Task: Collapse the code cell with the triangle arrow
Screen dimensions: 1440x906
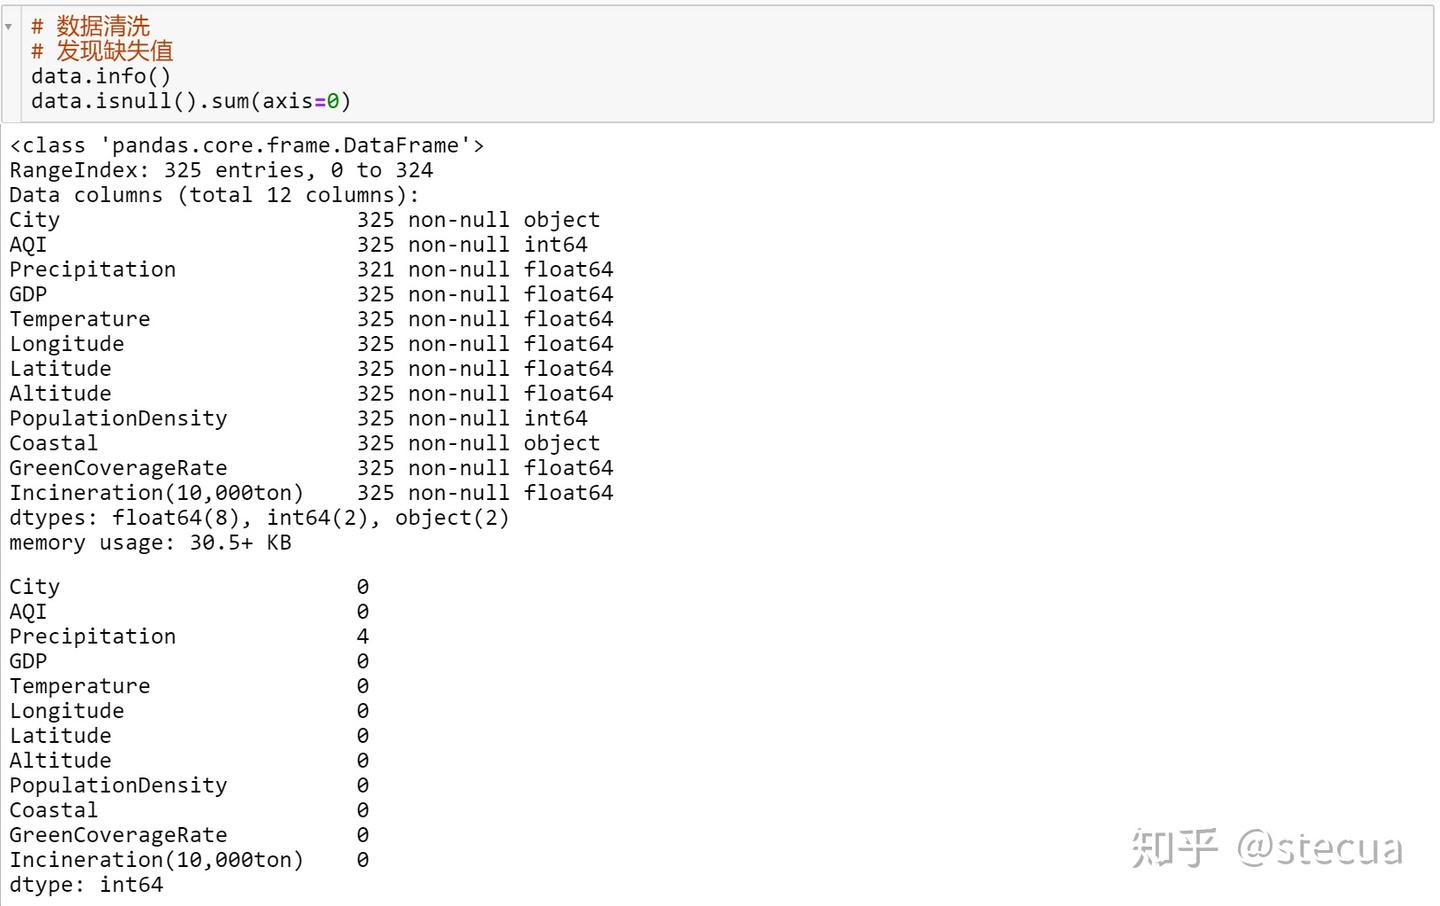Action: [9, 27]
